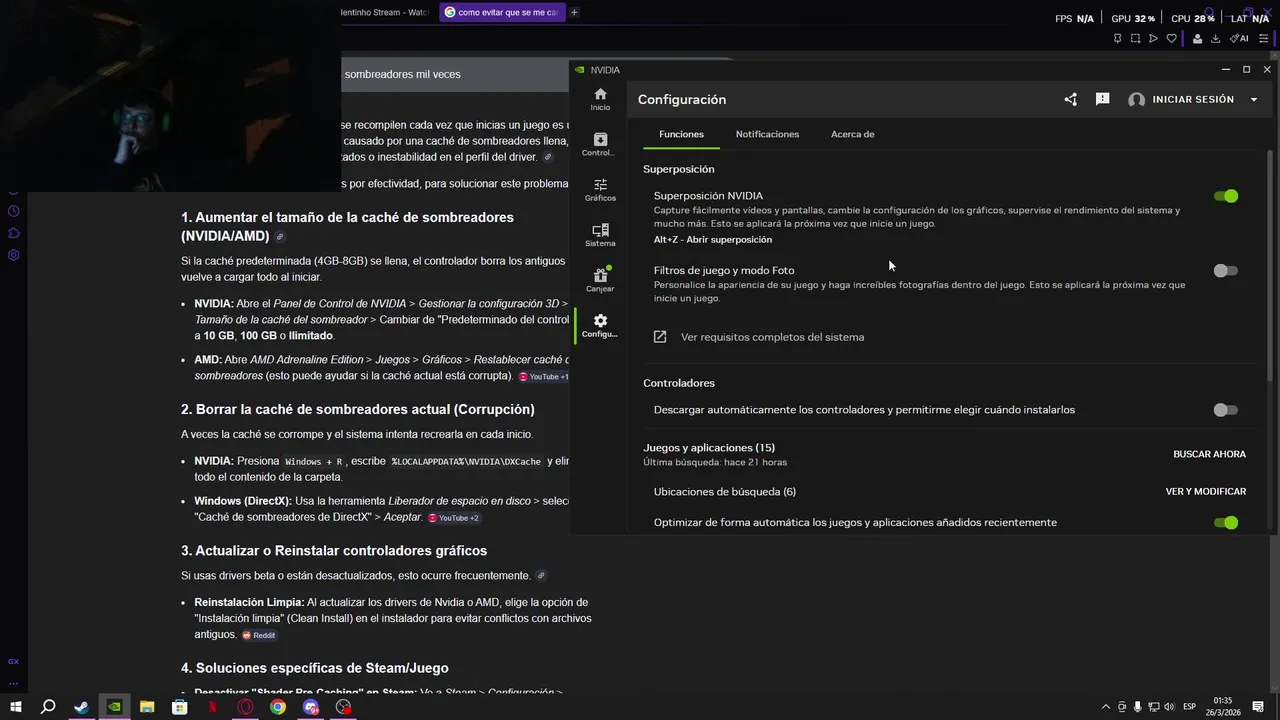Click BUSCAR AHORA for games and apps

tap(1209, 454)
